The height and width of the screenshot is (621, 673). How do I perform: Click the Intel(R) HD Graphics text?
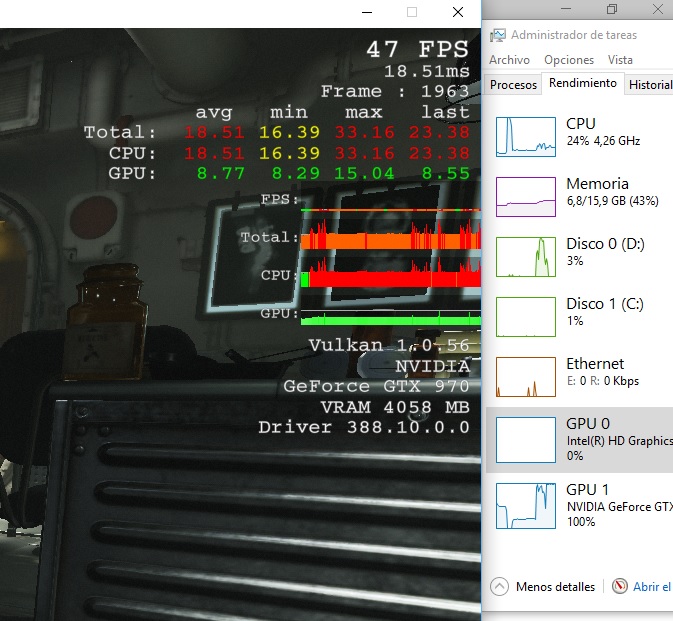[x=619, y=441]
